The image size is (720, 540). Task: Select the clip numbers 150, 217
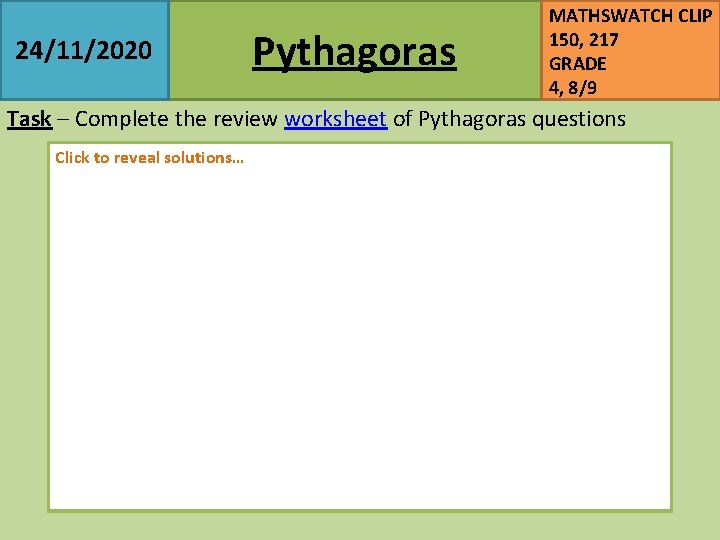pos(584,40)
